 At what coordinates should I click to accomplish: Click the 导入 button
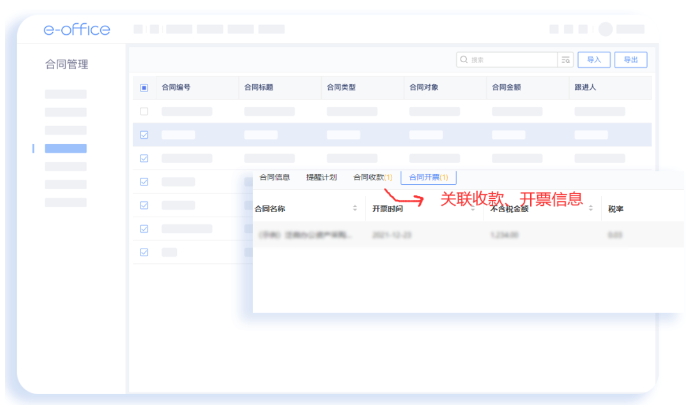(595, 60)
